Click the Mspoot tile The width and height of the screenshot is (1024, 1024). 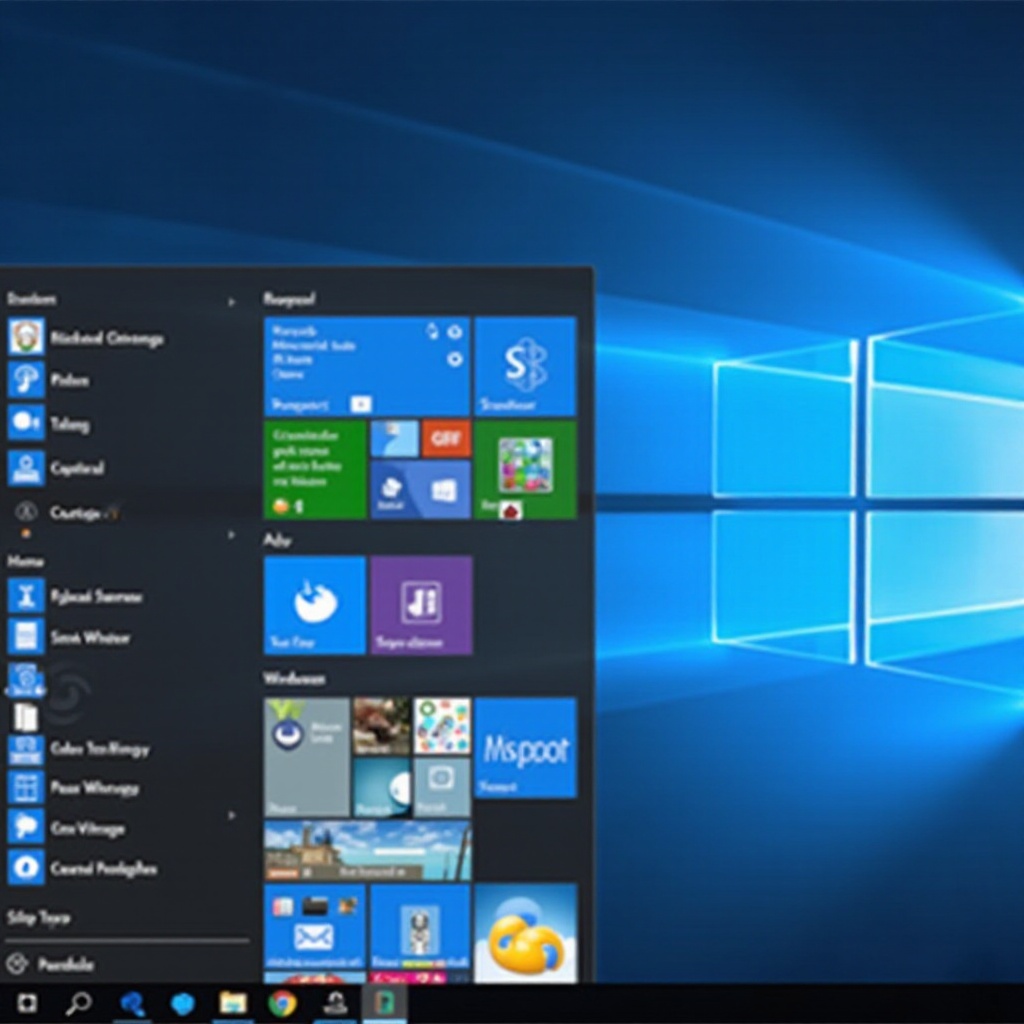[525, 747]
